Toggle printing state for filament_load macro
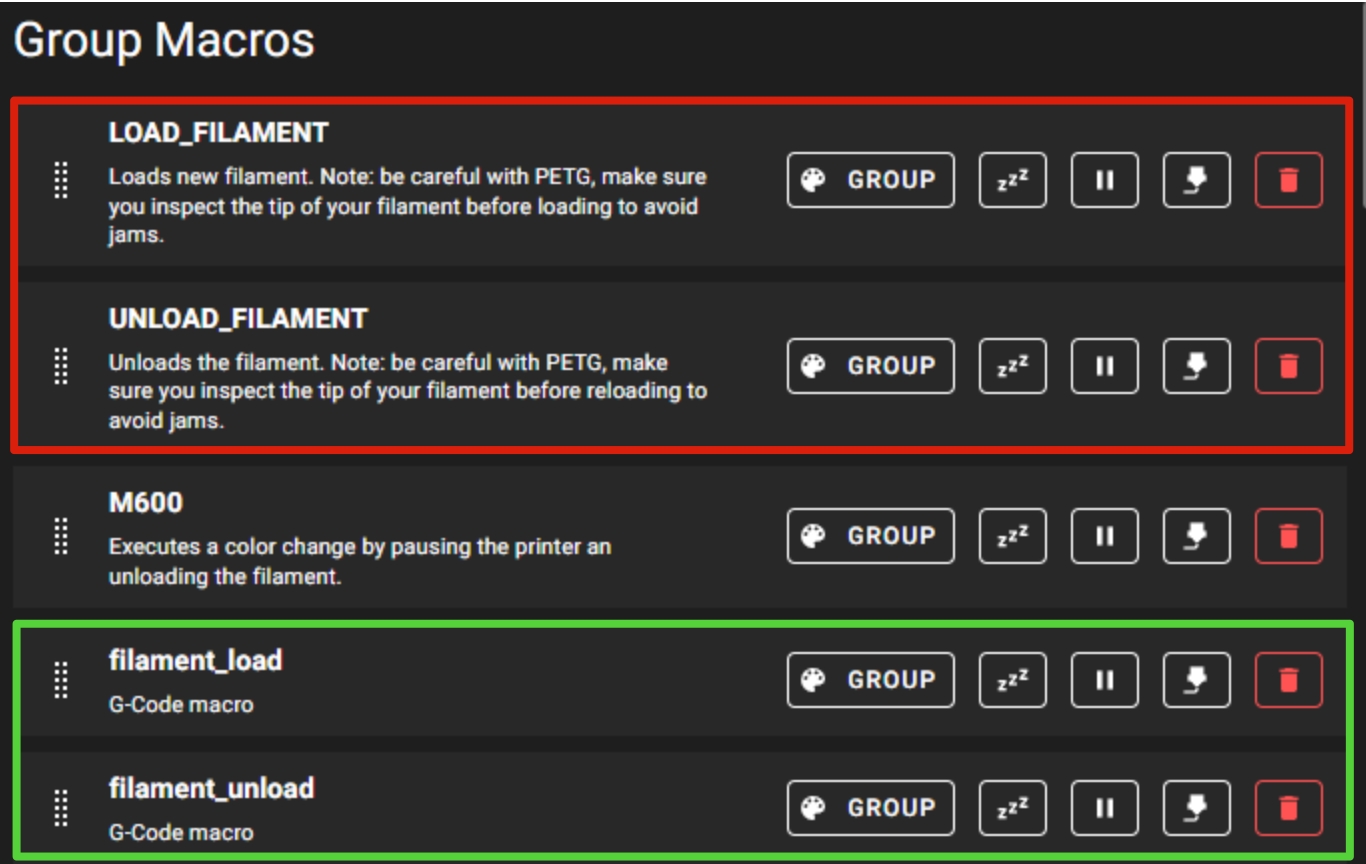 1197,680
